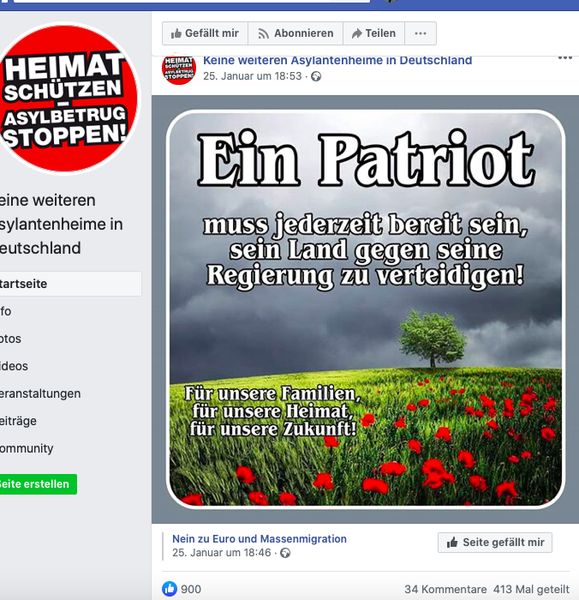The height and width of the screenshot is (600, 579).
Task: Select the Startseite sidebar tab
Action: pyautogui.click(x=70, y=284)
